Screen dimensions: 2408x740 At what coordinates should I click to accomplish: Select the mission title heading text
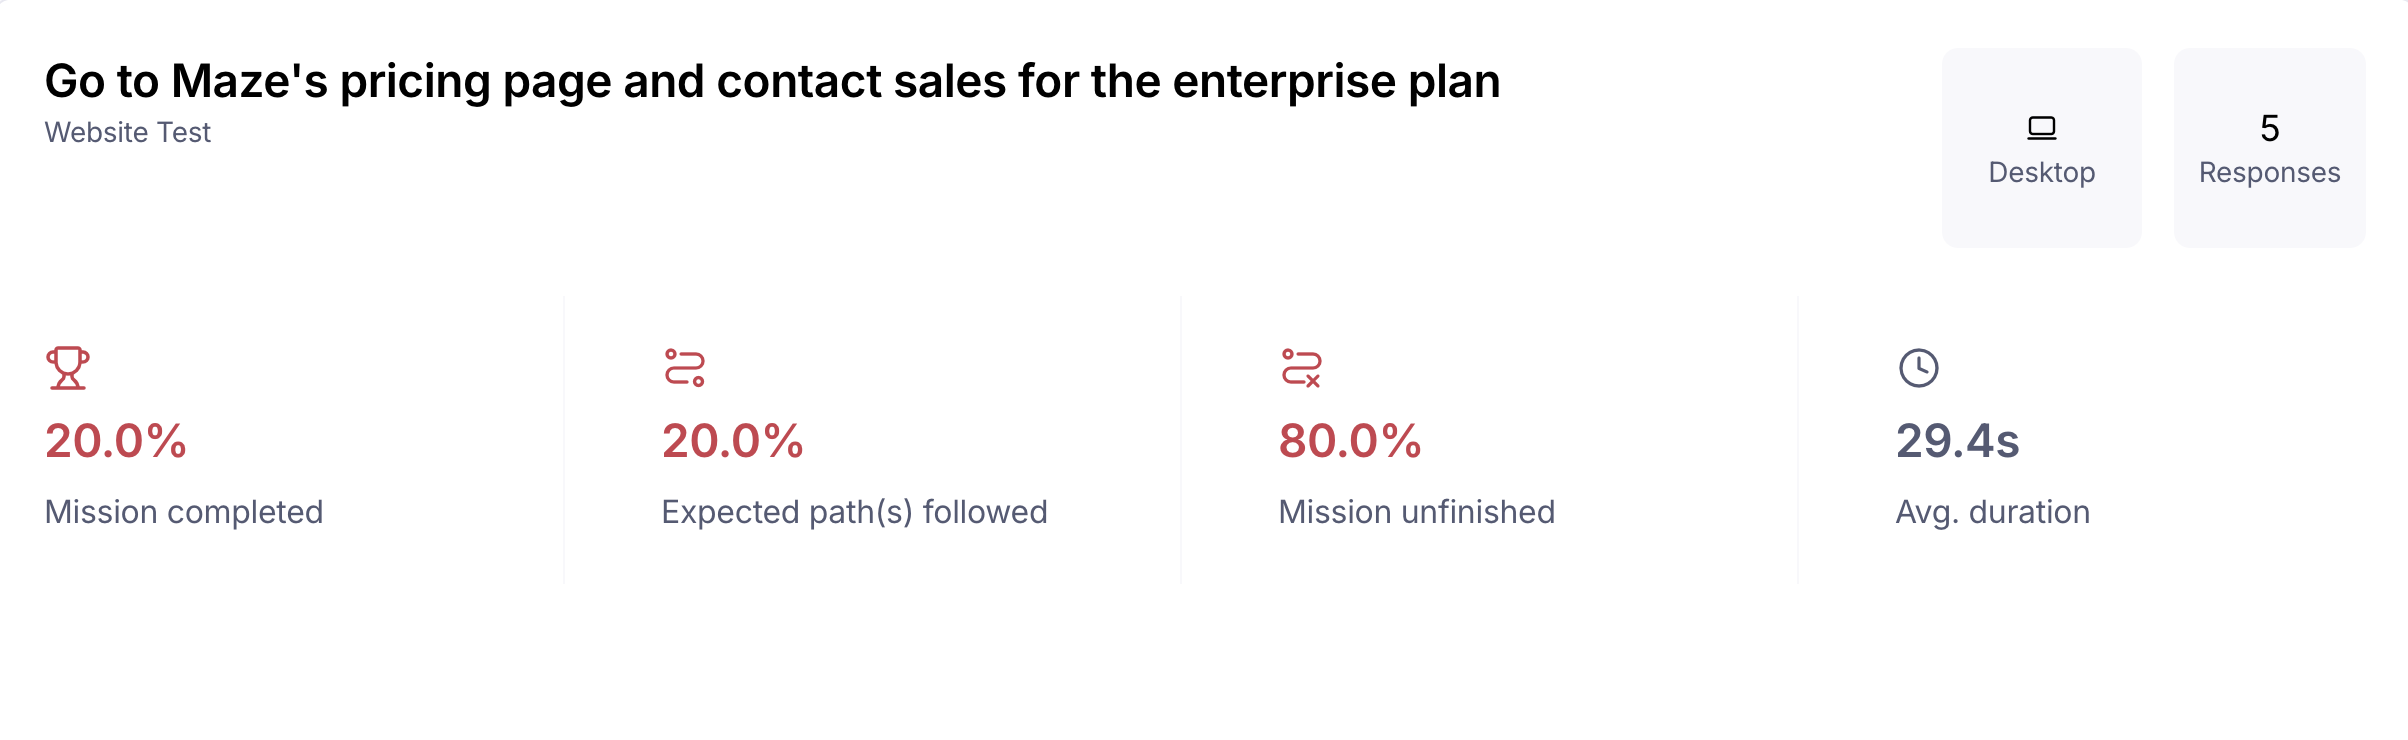[772, 81]
